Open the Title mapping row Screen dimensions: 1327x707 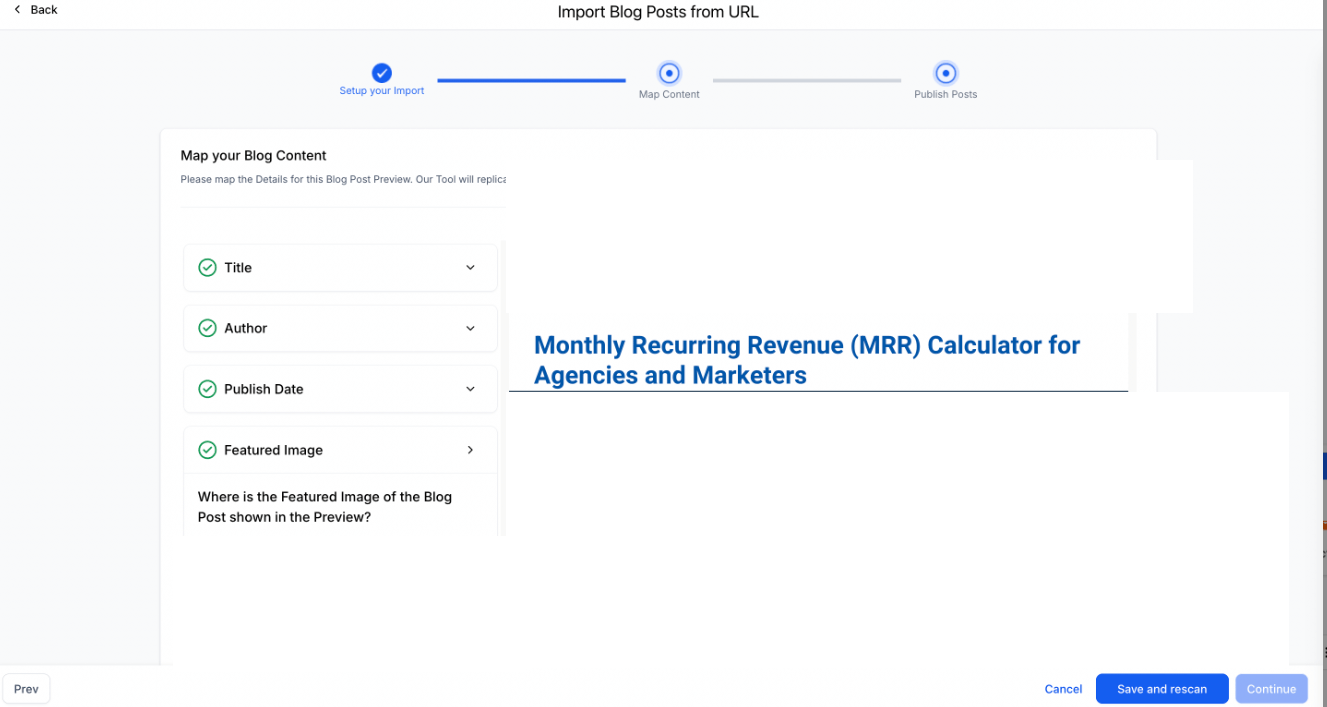[x=340, y=268]
